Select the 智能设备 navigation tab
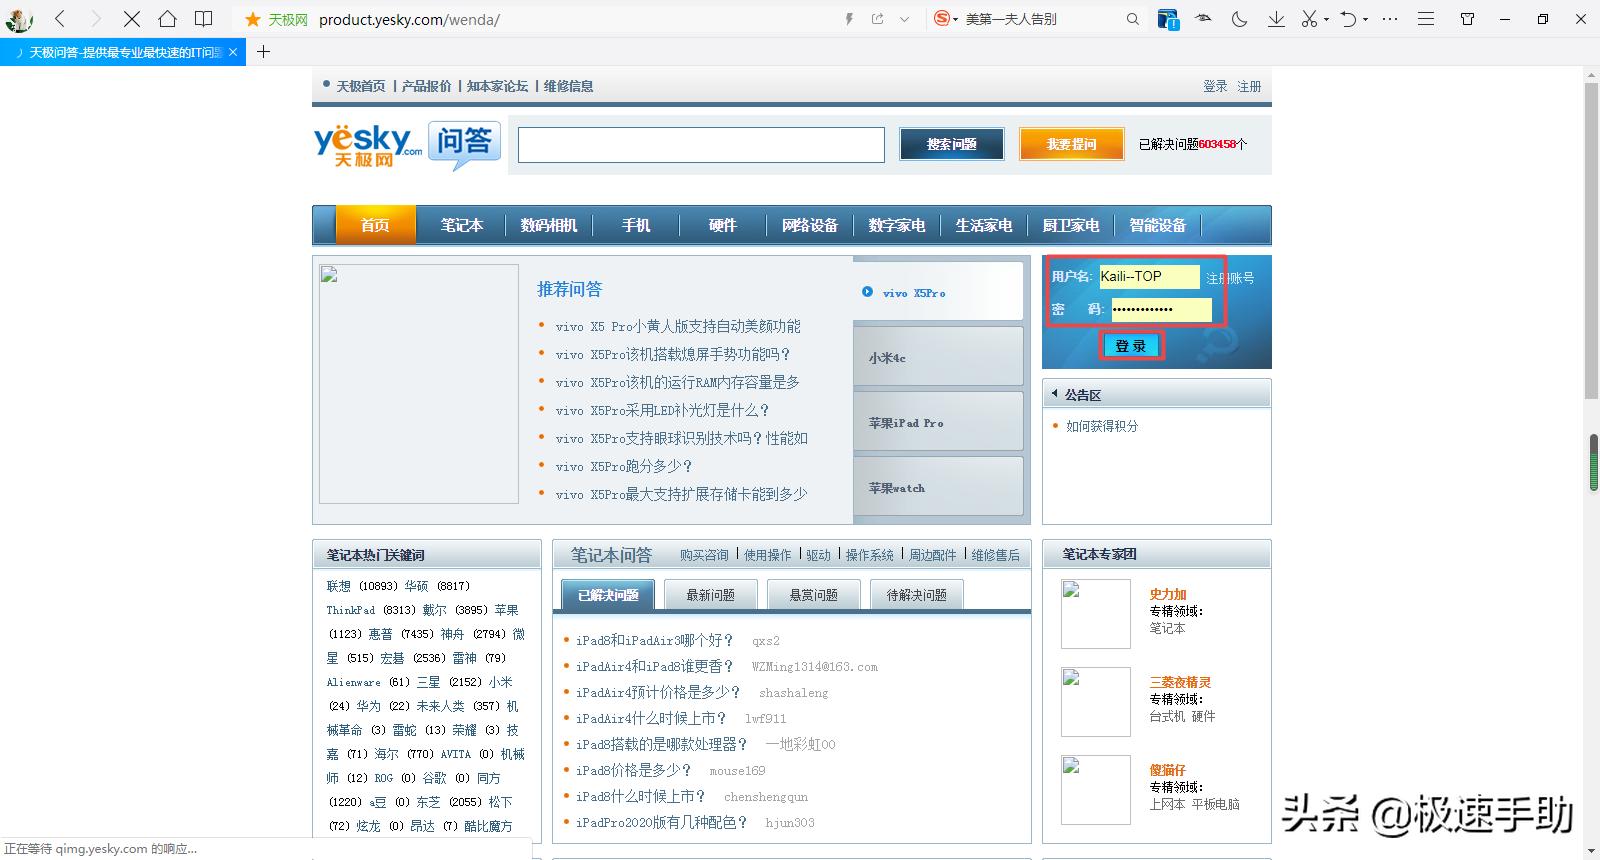Viewport: 1600px width, 860px height. tap(1157, 225)
